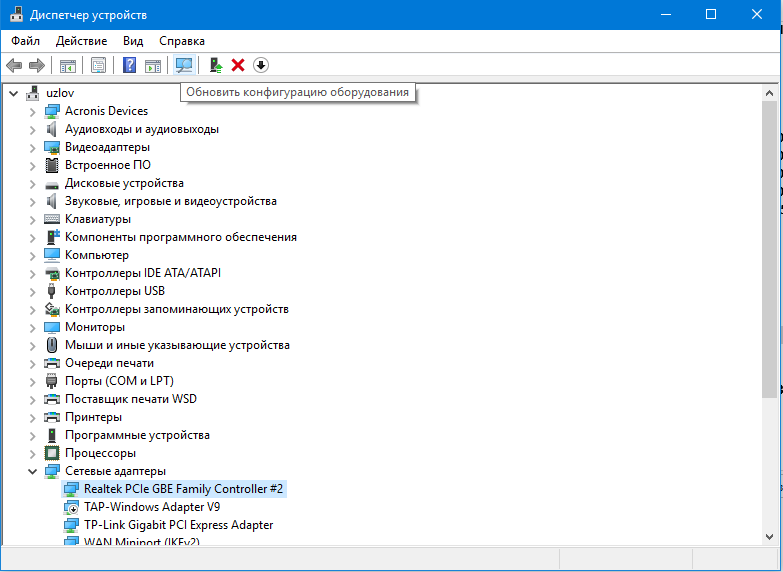
Task: Click the Update driver toolbar icon
Action: [x=215, y=65]
